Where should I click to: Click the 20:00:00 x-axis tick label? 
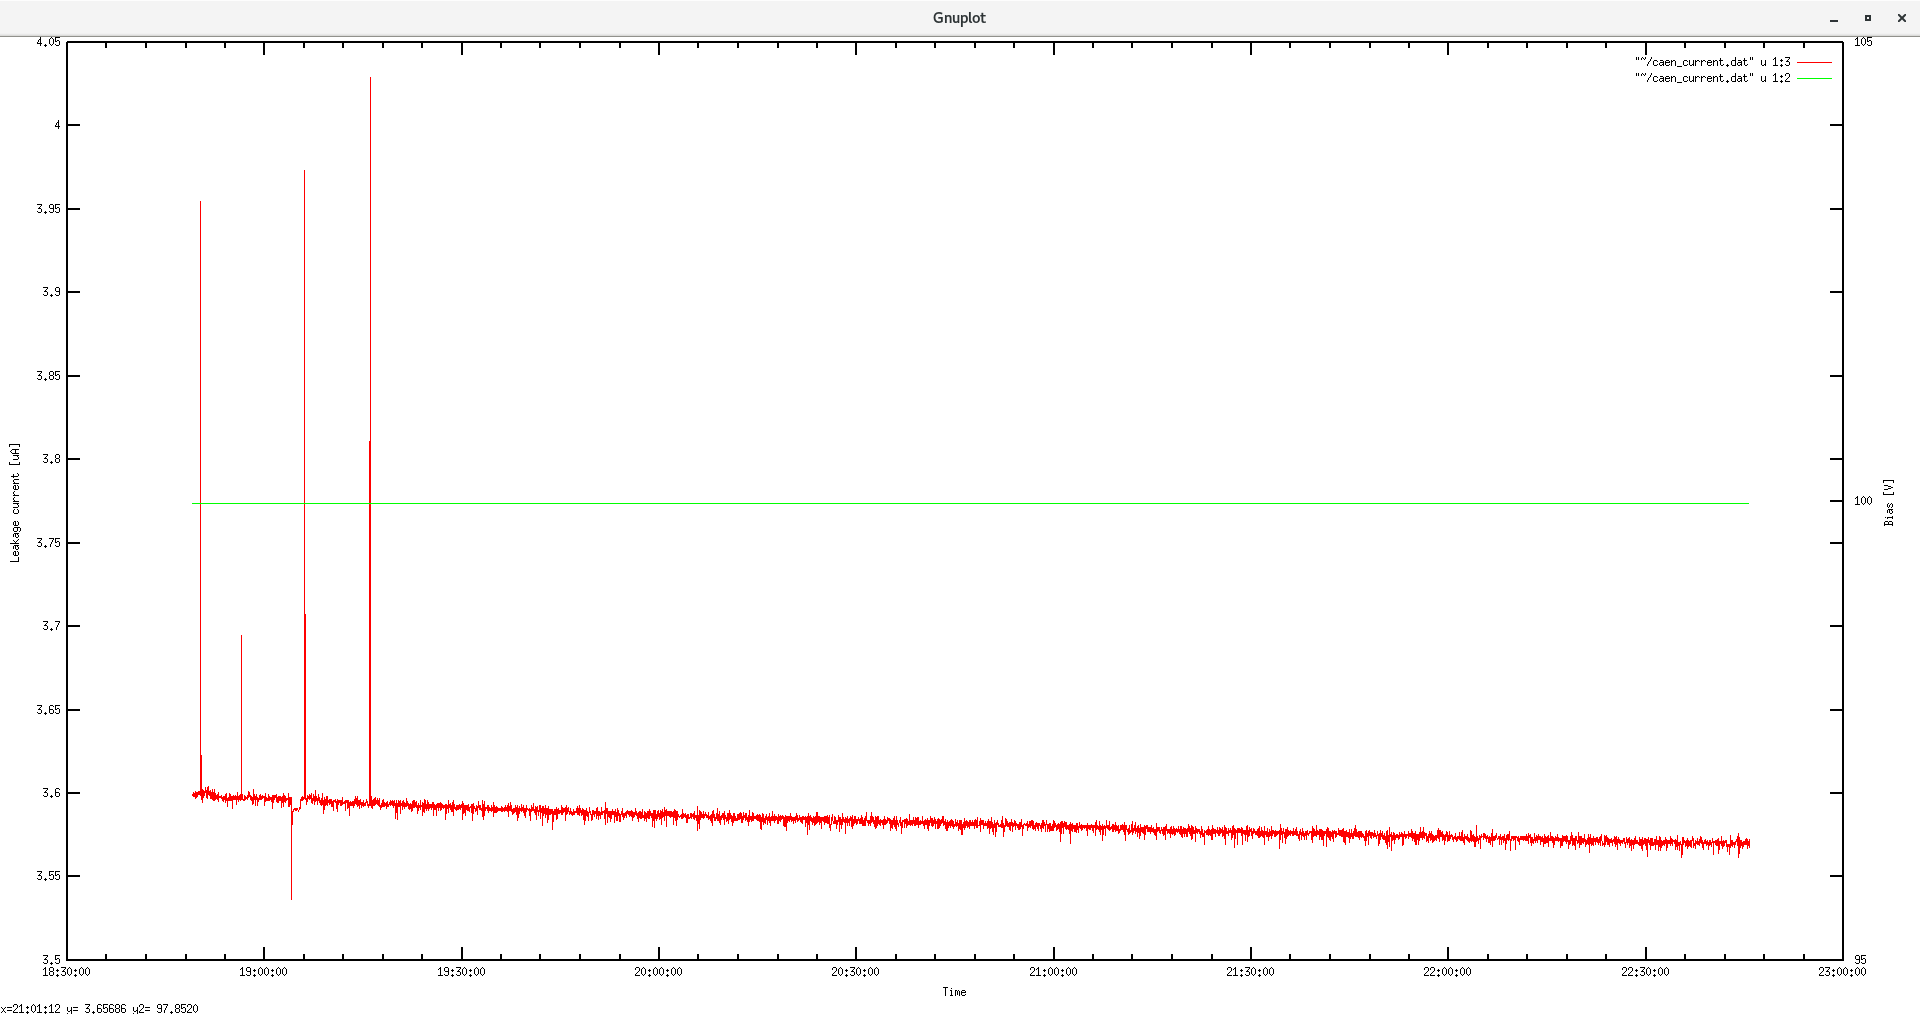[658, 972]
